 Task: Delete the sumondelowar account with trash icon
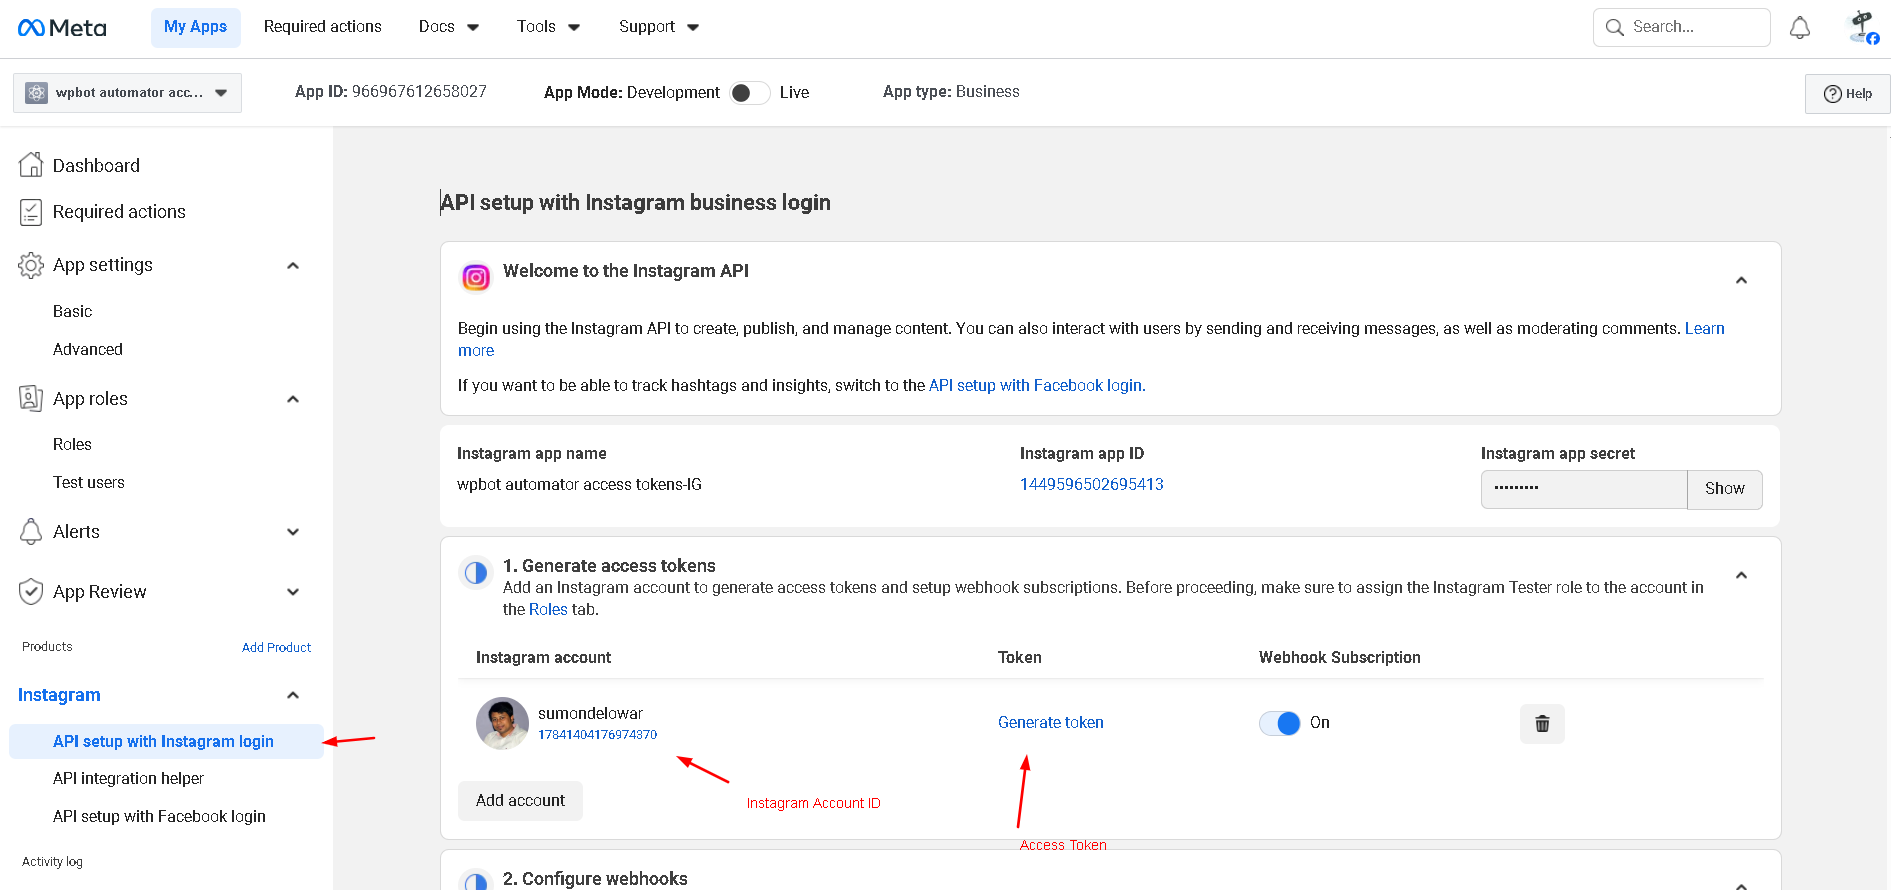1541,723
